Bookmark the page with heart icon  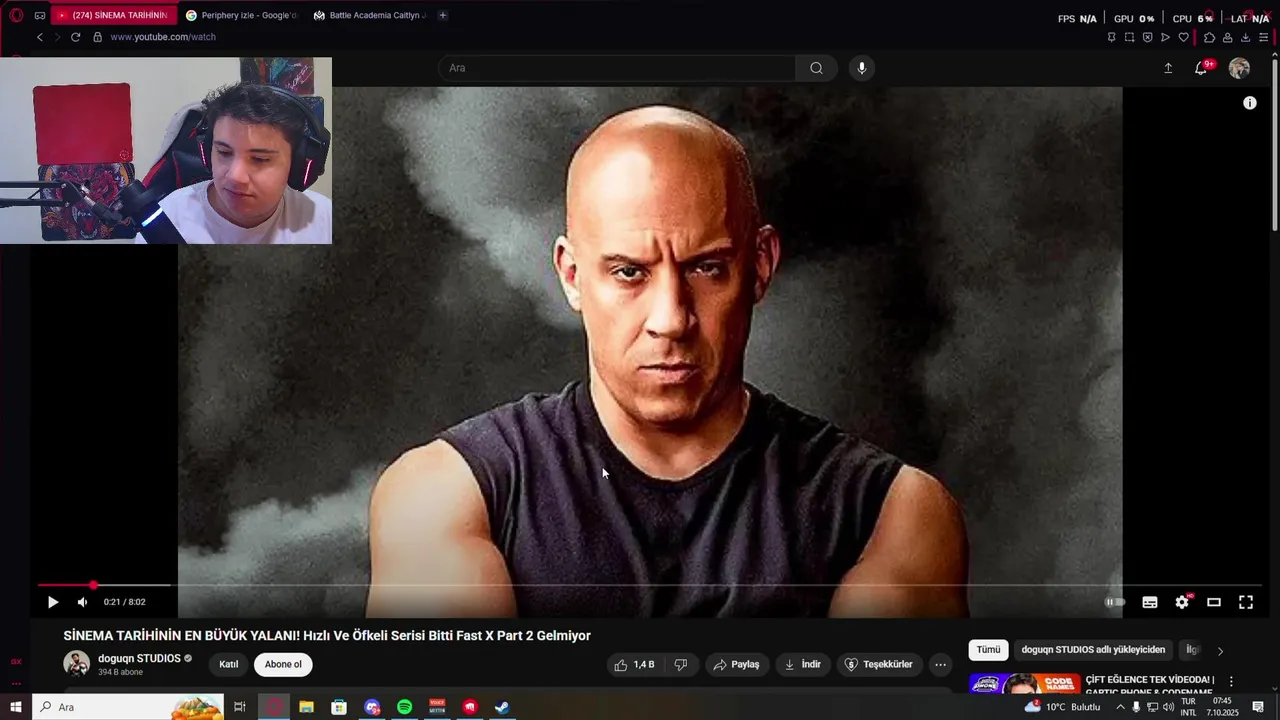pos(1183,37)
